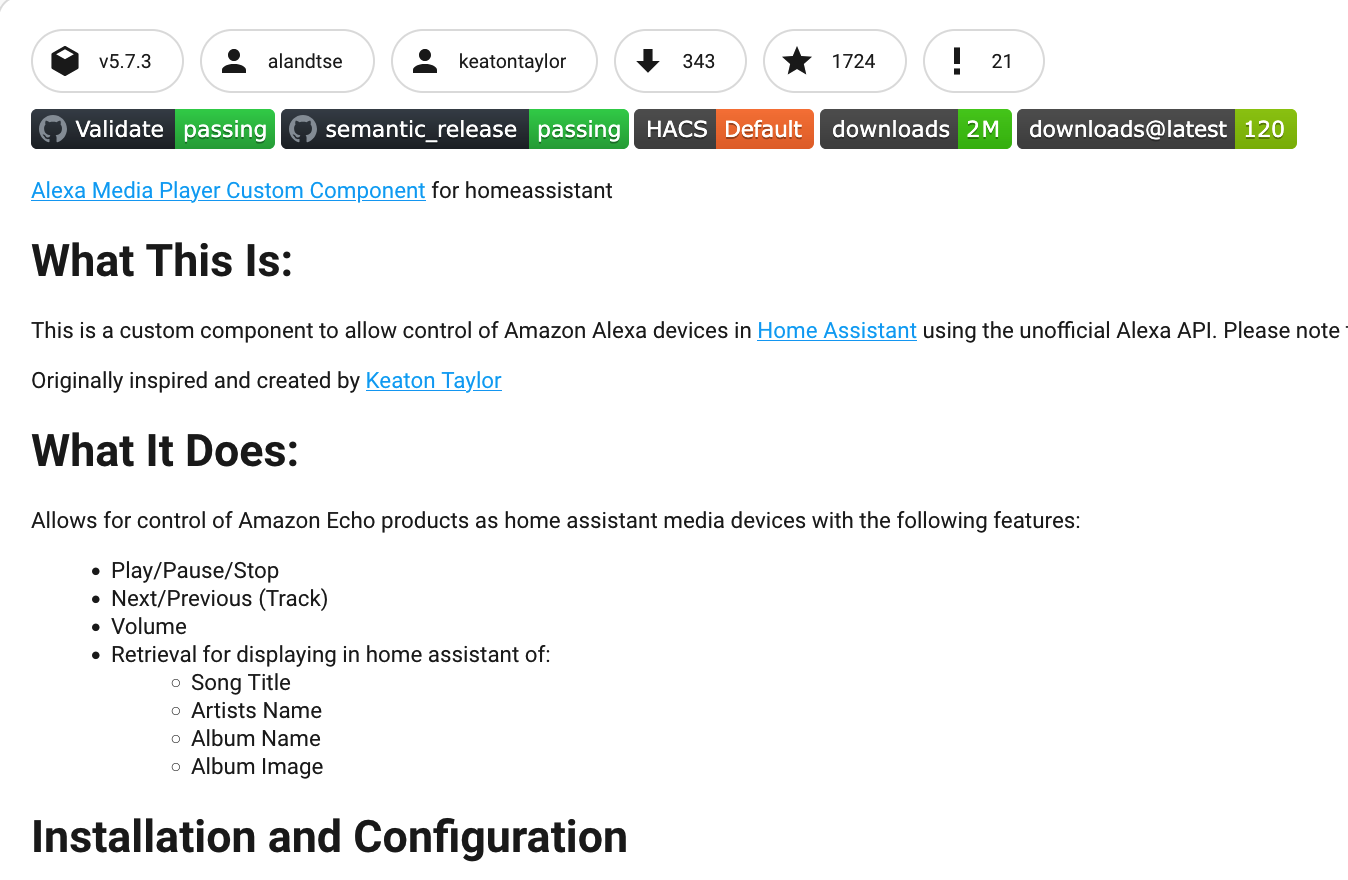The width and height of the screenshot is (1348, 880).
Task: Open Alexa Media Player Custom Component link
Action: pyautogui.click(x=228, y=190)
